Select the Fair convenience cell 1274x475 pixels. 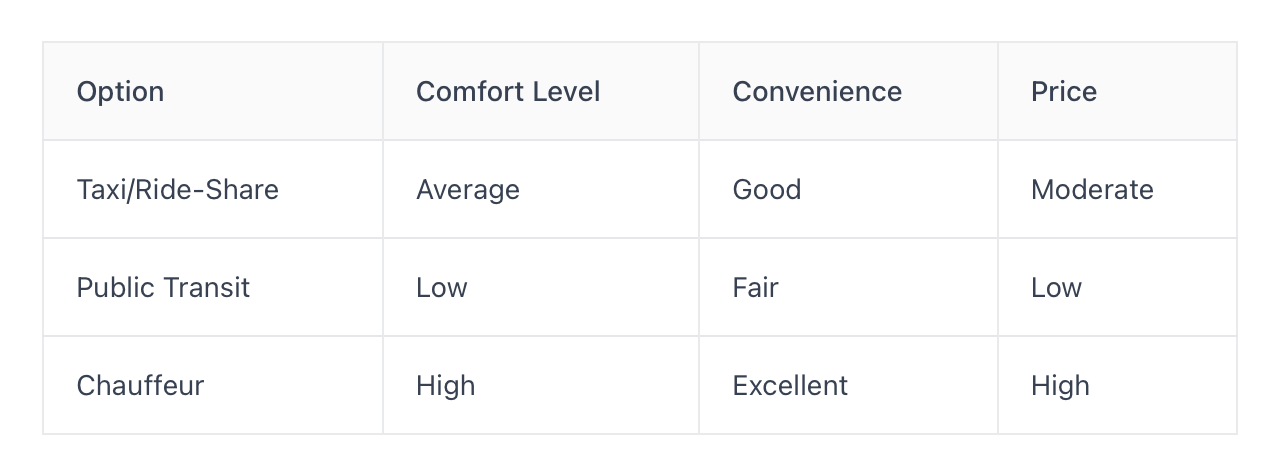pos(755,288)
